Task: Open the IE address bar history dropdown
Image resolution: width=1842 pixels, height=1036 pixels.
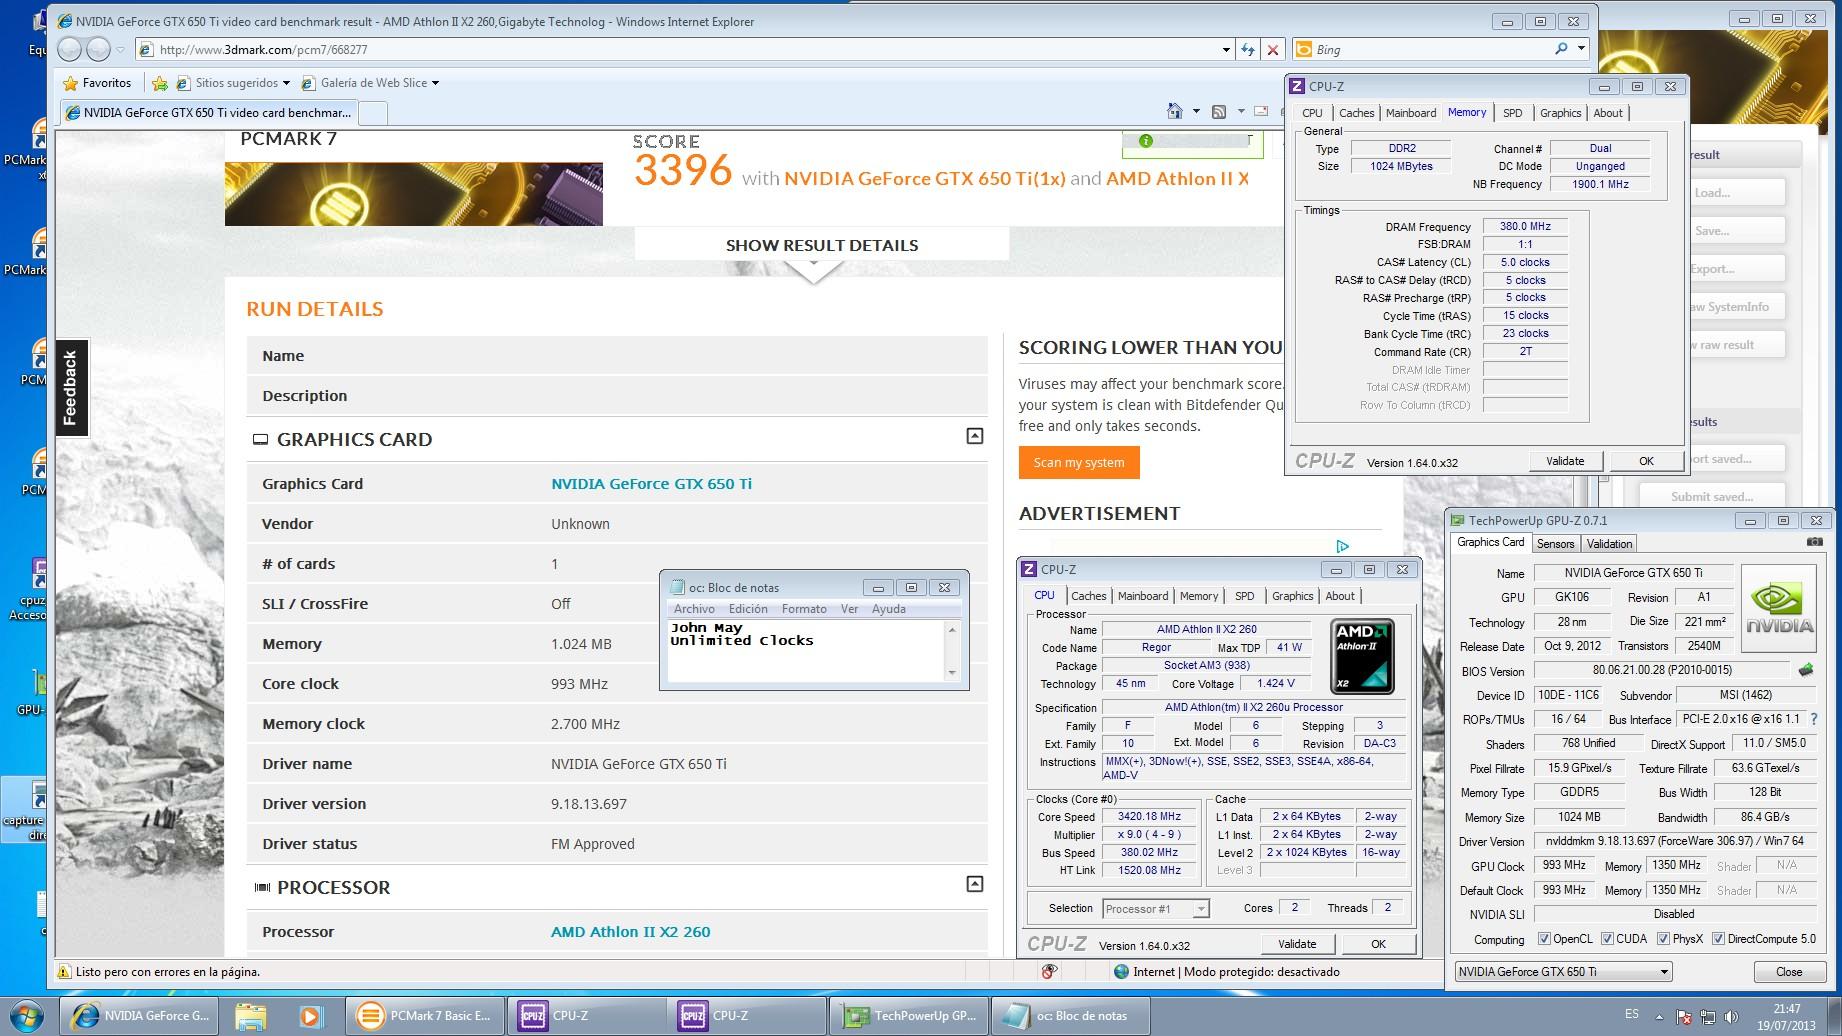Action: coord(1226,49)
